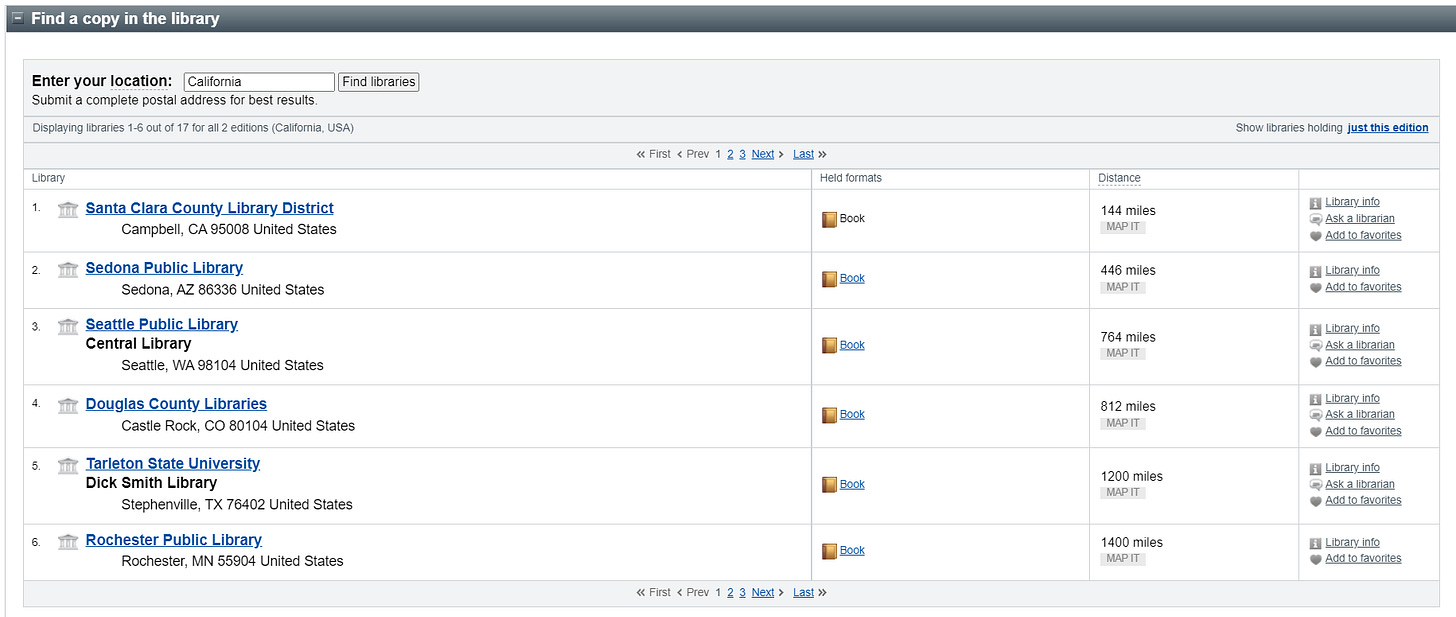The width and height of the screenshot is (1456, 617).
Task: Go to page 2 in top pagination
Action: click(730, 154)
